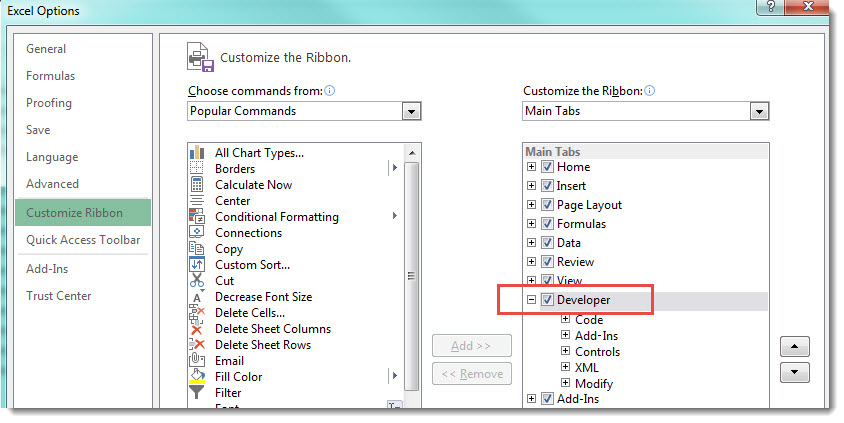Viewport: 844px width, 423px height.
Task: Open the Add-Ins options category
Action: tap(47, 269)
